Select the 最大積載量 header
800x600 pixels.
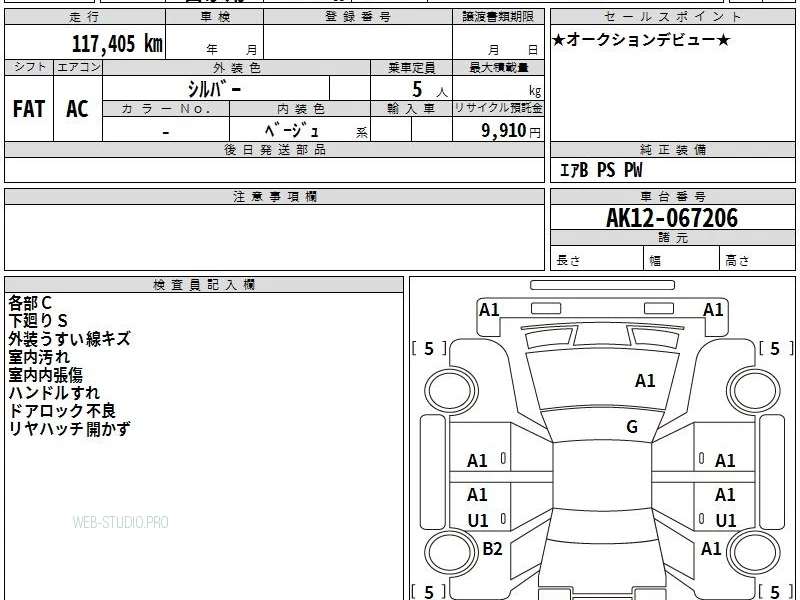pyautogui.click(x=498, y=68)
